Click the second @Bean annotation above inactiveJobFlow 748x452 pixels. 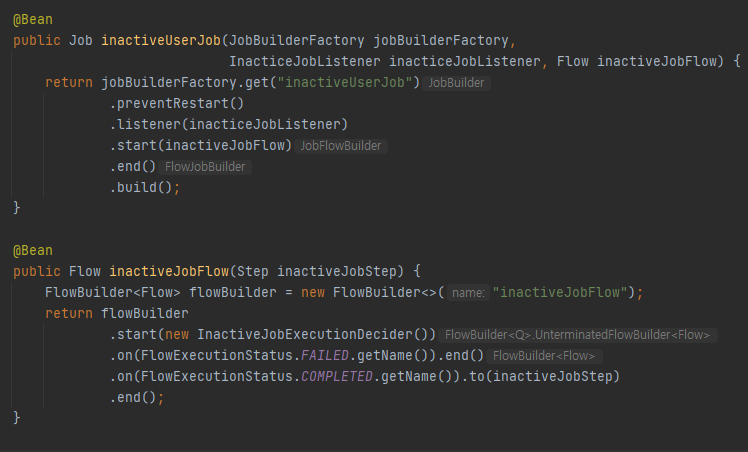[x=33, y=250]
